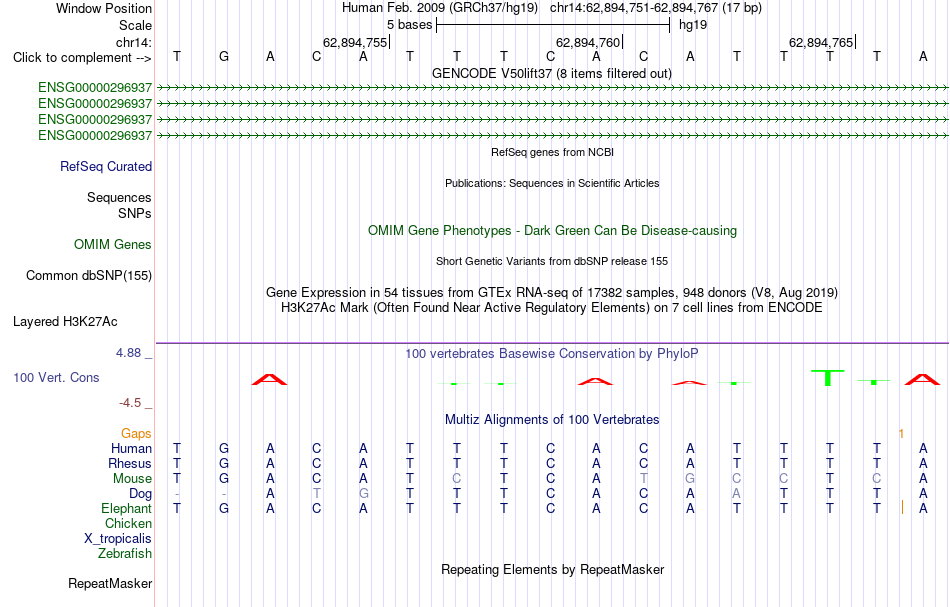The height and width of the screenshot is (607, 950).
Task: Open the Layered H3K27Ac track label
Action: pos(65,322)
